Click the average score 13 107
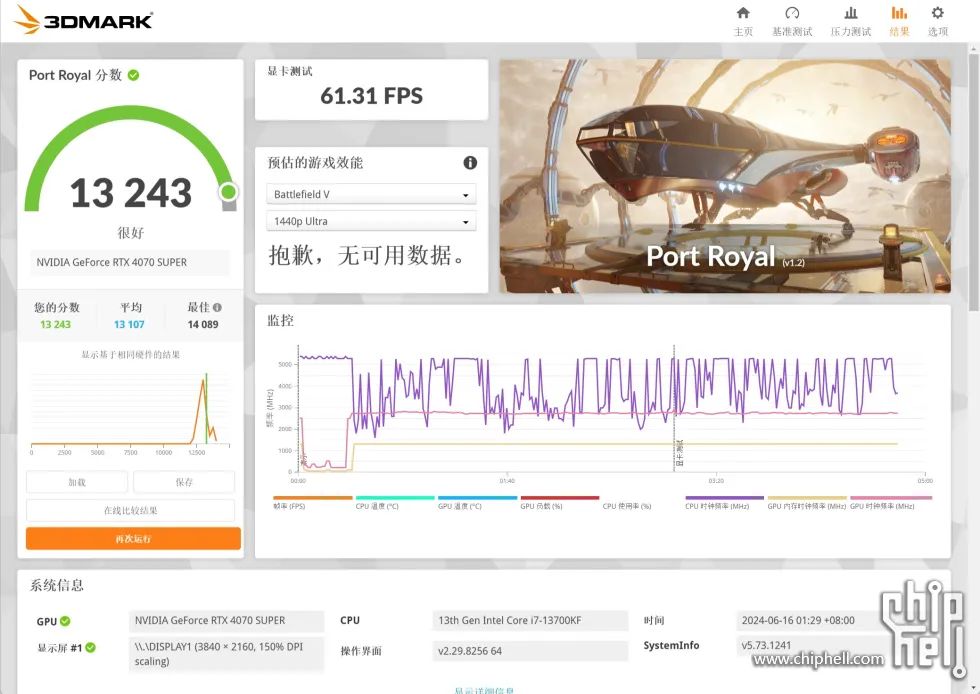Screen dimensions: 980x694 point(129,324)
